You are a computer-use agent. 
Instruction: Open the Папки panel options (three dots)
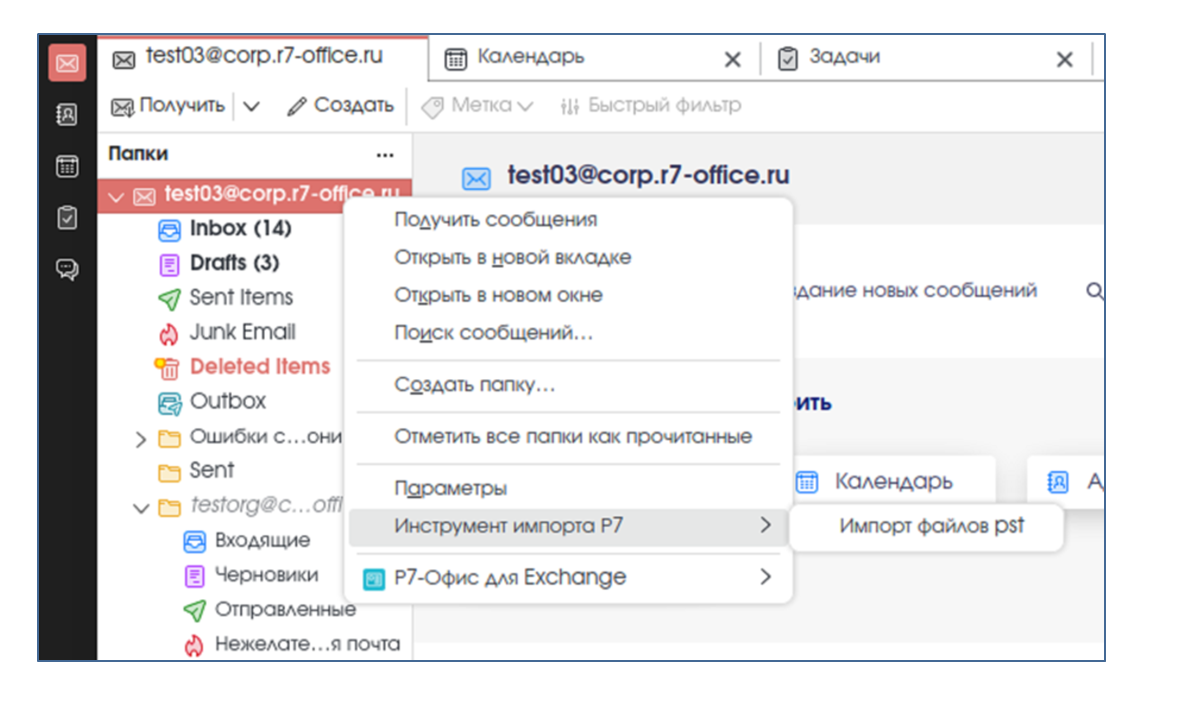[x=385, y=155]
